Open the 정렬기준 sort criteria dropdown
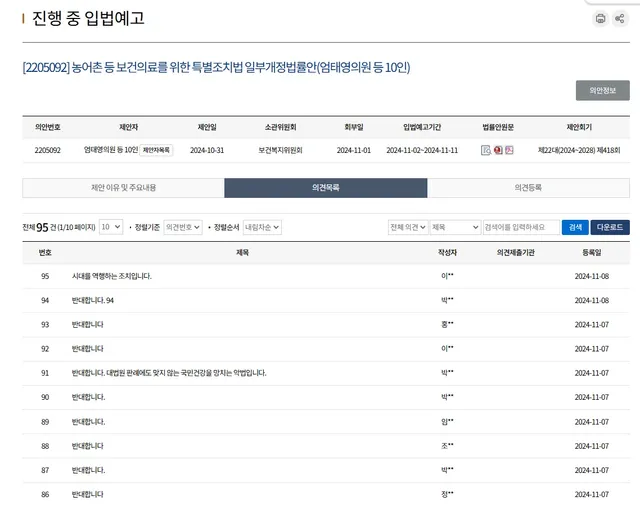This screenshot has width=640, height=506. click(x=183, y=227)
